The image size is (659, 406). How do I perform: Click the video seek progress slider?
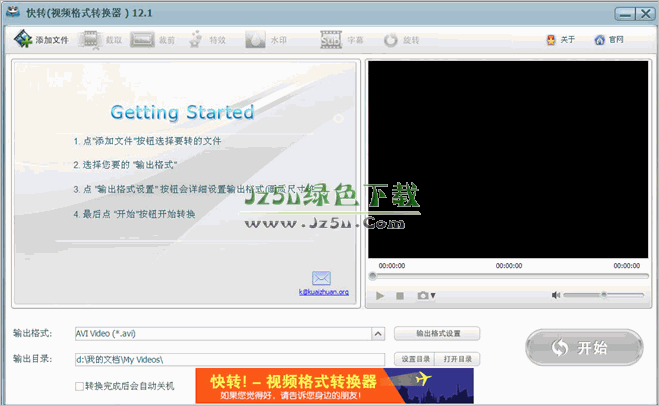click(x=510, y=276)
